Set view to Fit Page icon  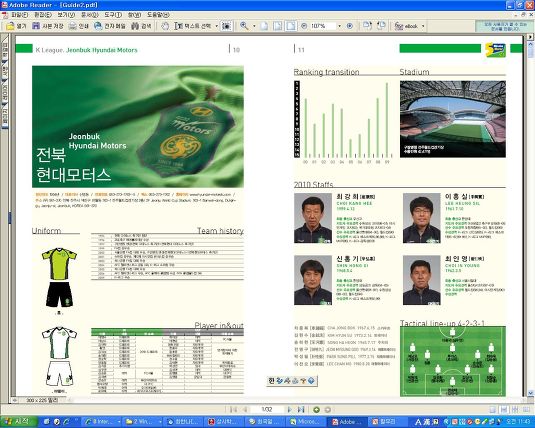tap(278, 26)
